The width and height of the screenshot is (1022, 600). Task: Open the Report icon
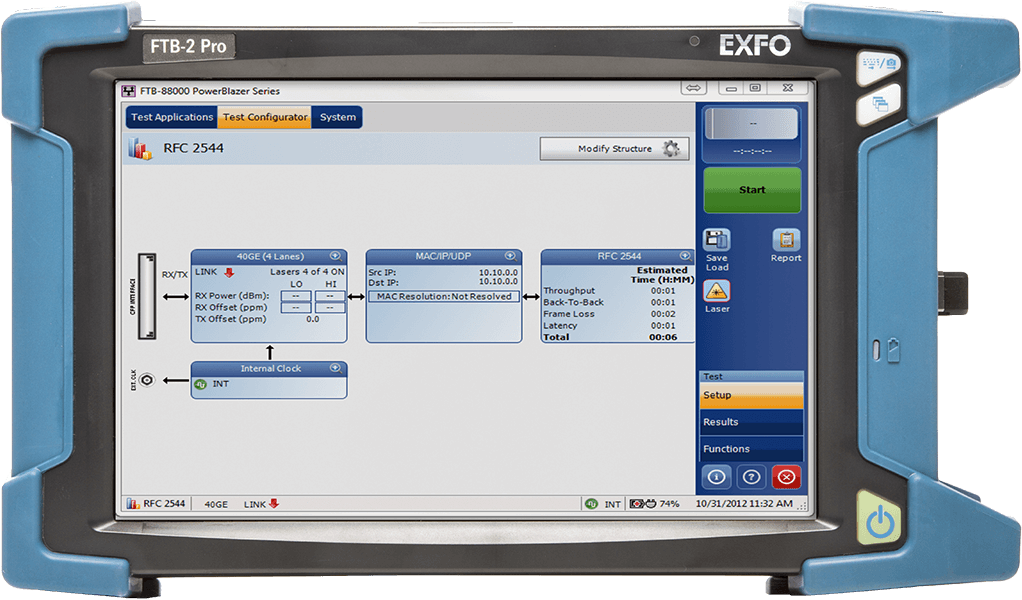[785, 241]
